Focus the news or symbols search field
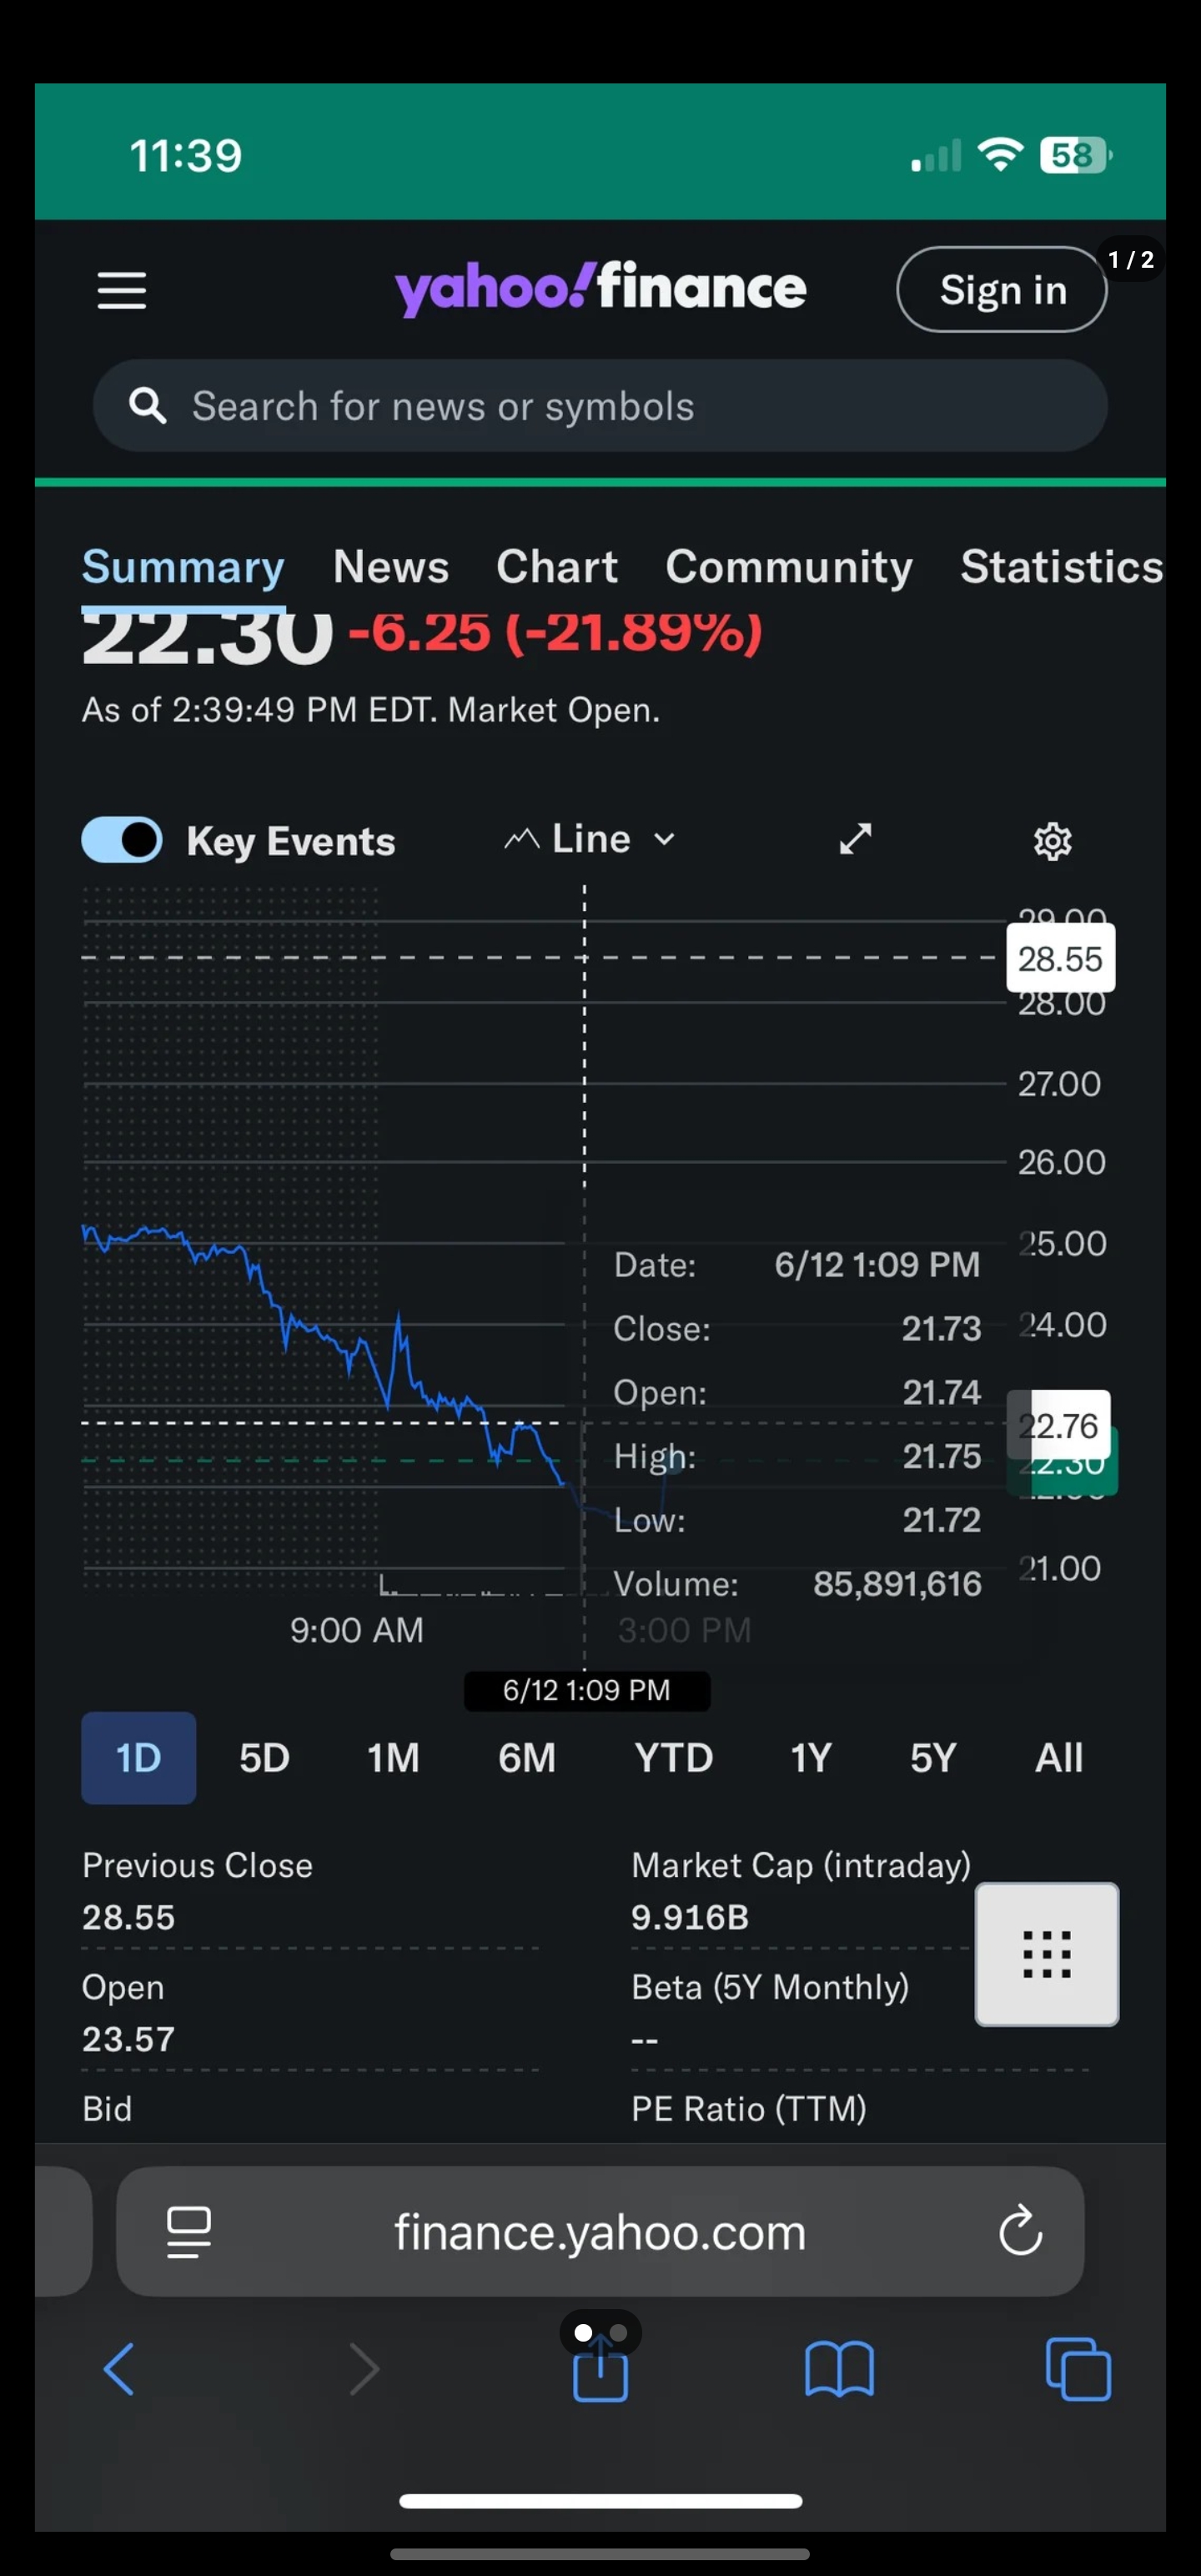The image size is (1201, 2576). tap(600, 406)
